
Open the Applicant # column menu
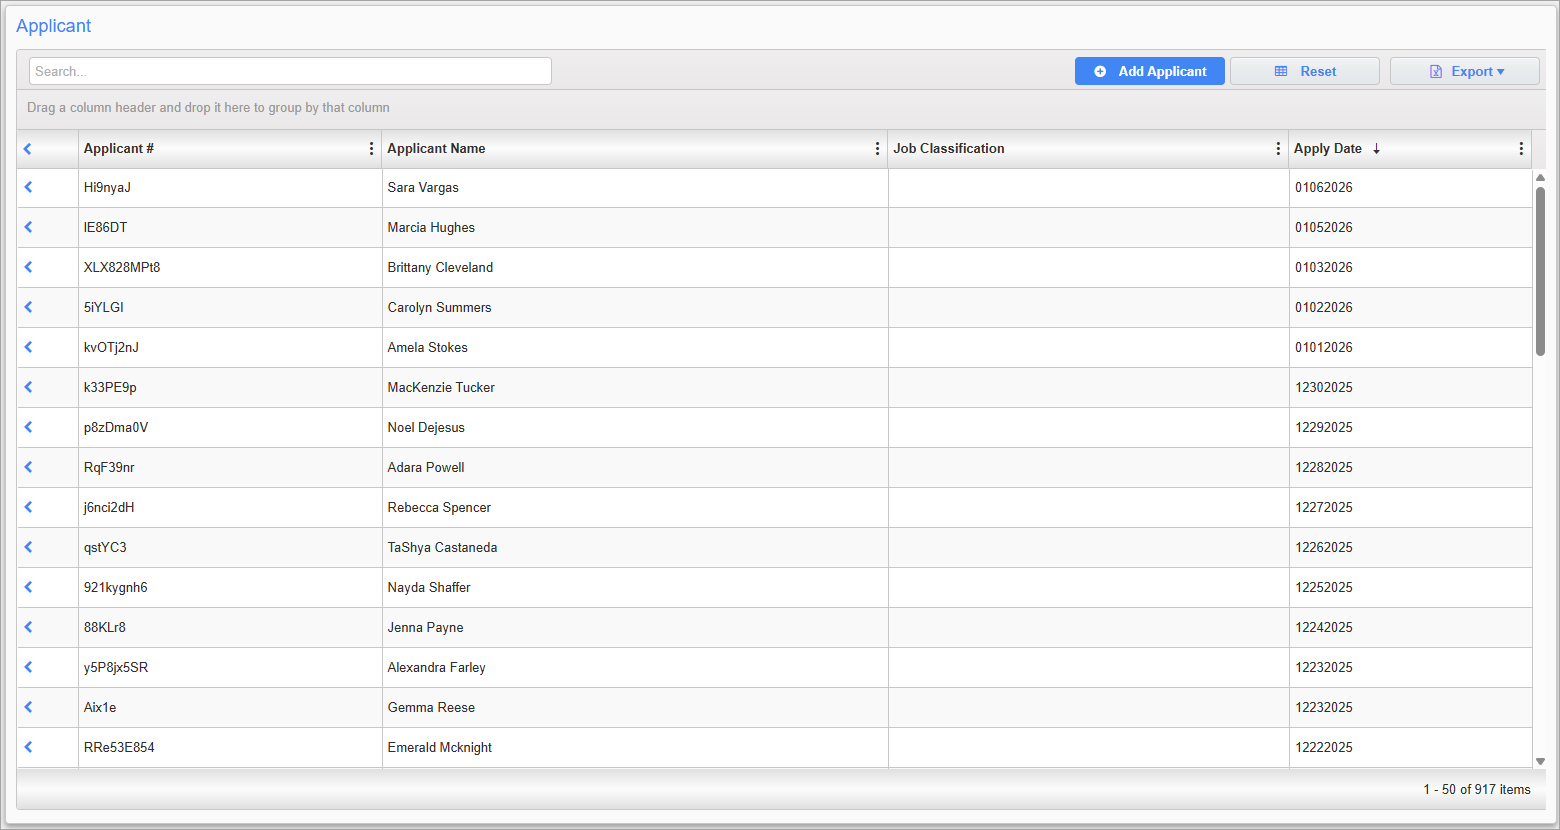[372, 148]
